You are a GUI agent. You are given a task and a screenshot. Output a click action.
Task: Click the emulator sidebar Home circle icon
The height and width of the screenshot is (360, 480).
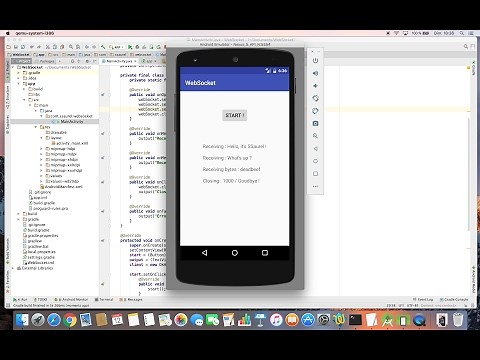pyautogui.click(x=315, y=161)
